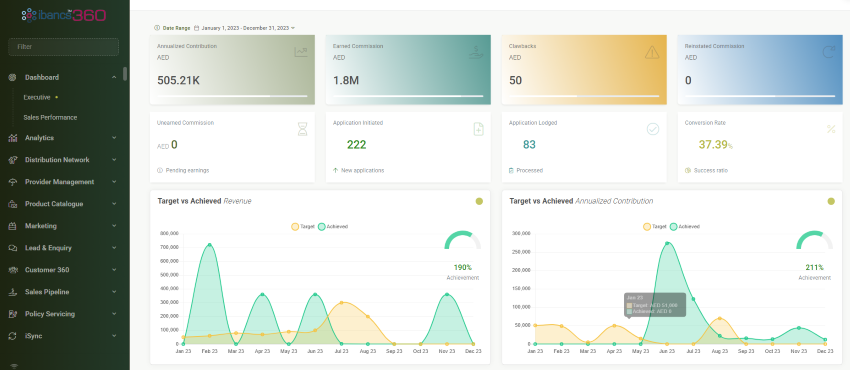The width and height of the screenshot is (850, 370).
Task: Click the Annualized Contribution trend chart icon
Action: coord(301,52)
